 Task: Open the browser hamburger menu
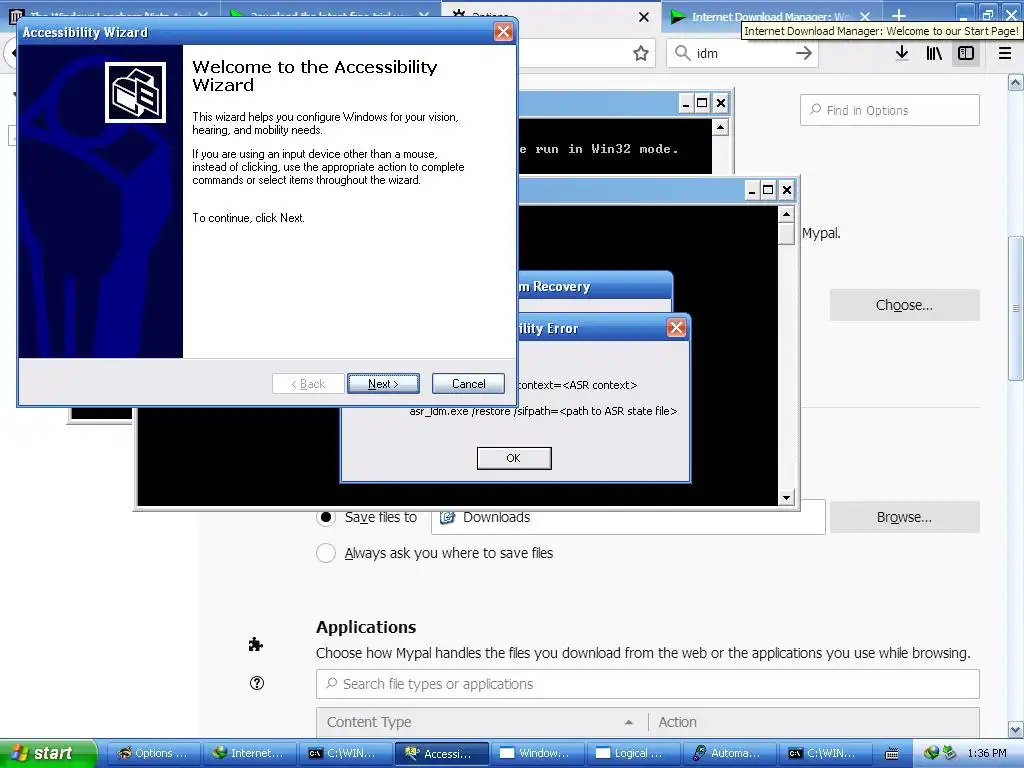click(1005, 54)
